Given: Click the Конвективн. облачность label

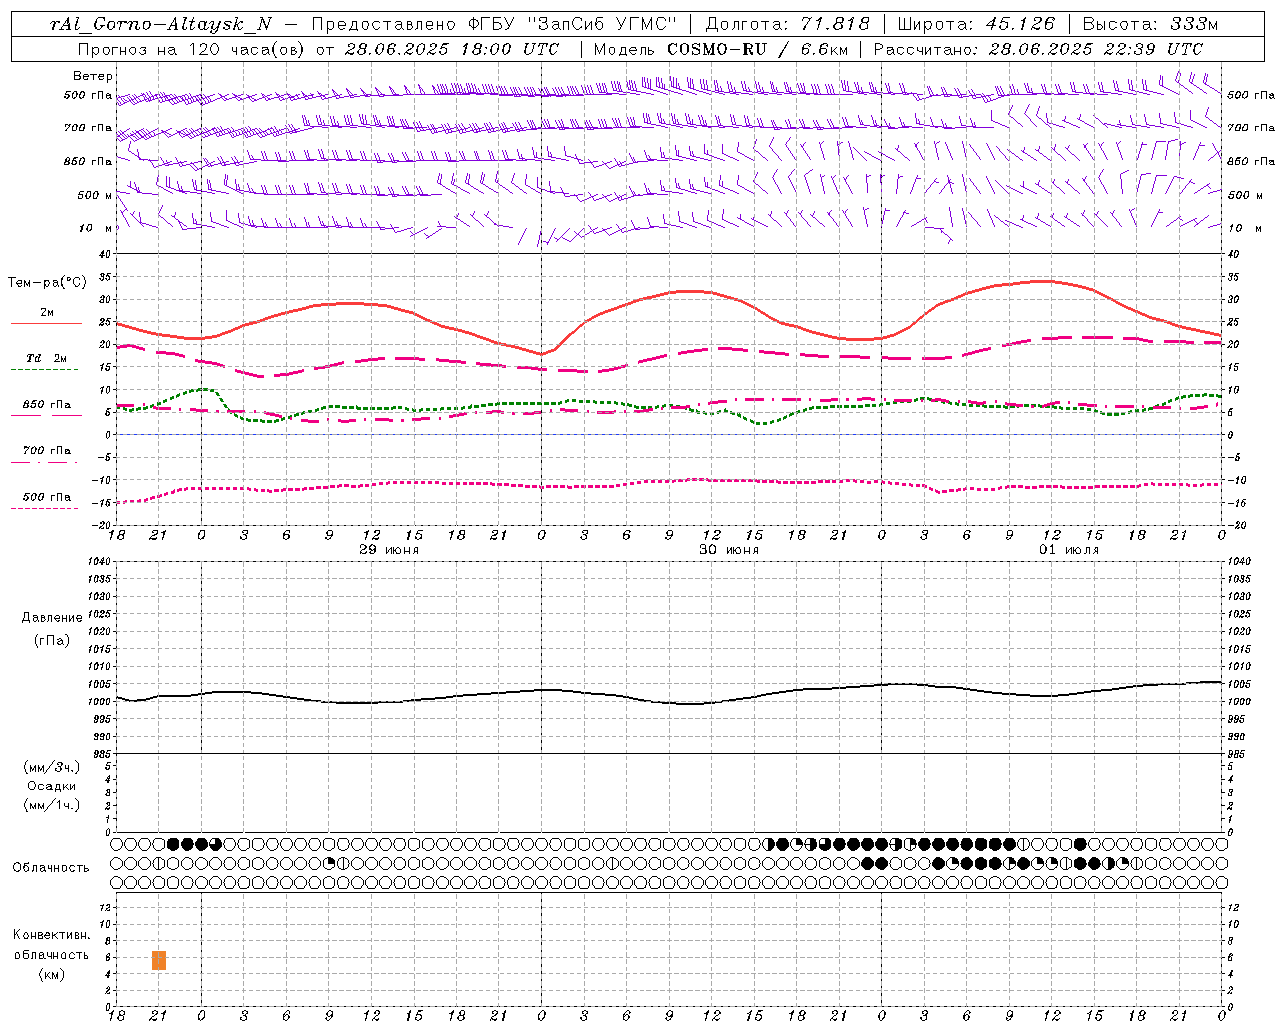Looking at the screenshot, I should tap(51, 945).
